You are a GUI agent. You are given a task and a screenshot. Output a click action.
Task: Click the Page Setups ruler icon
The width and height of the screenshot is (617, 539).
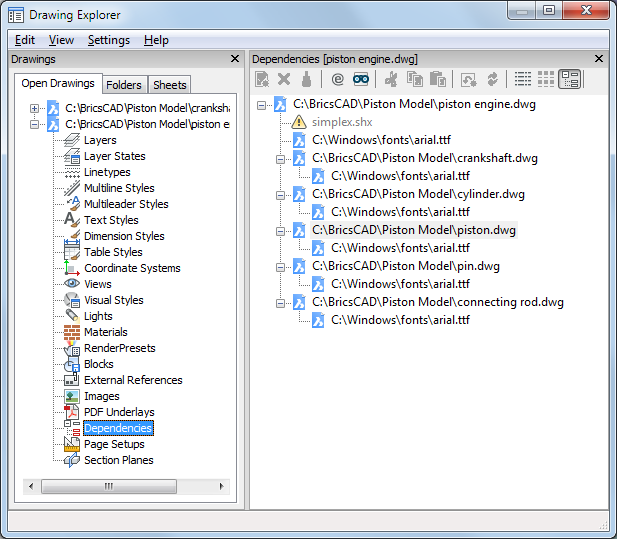point(72,444)
